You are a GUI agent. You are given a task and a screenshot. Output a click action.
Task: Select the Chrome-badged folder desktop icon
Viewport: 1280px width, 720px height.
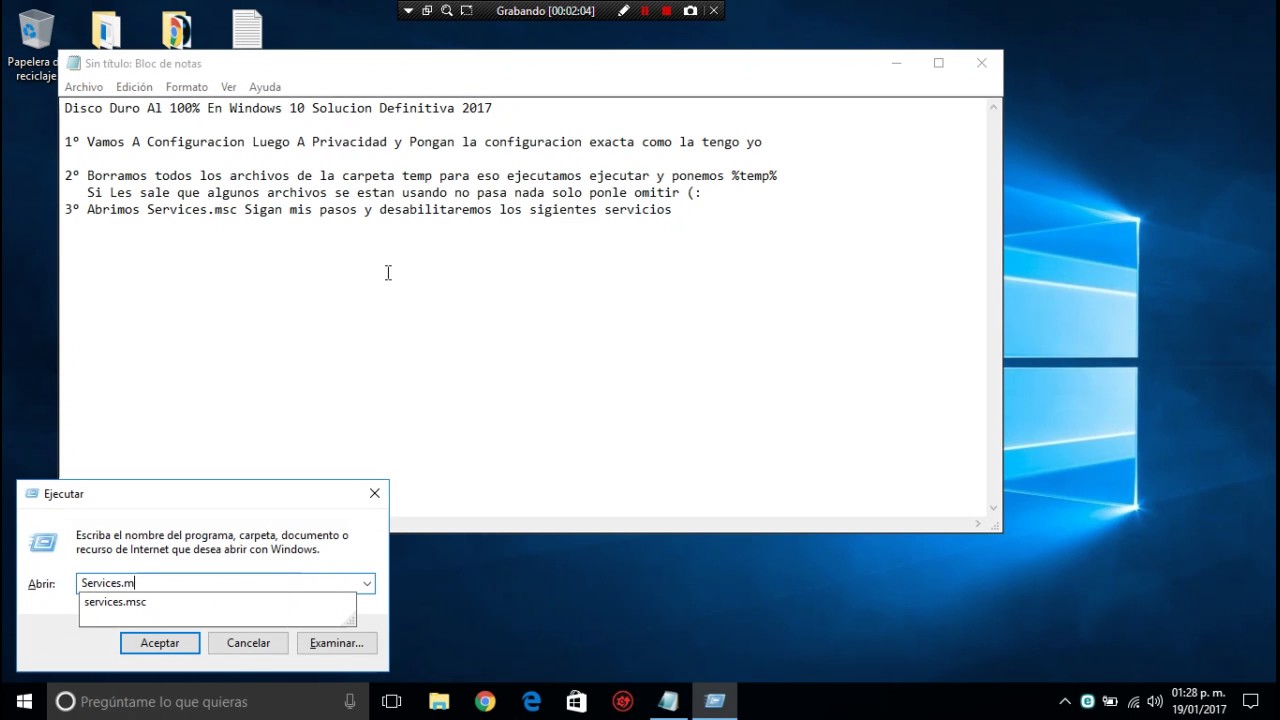(x=176, y=29)
